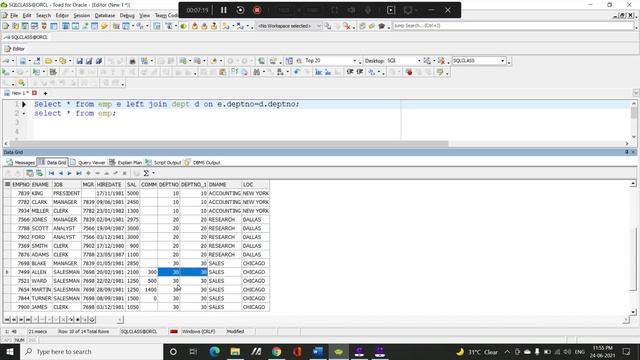Select the SCOTT employee name cell
The width and height of the screenshot is (640, 360).
point(41,229)
